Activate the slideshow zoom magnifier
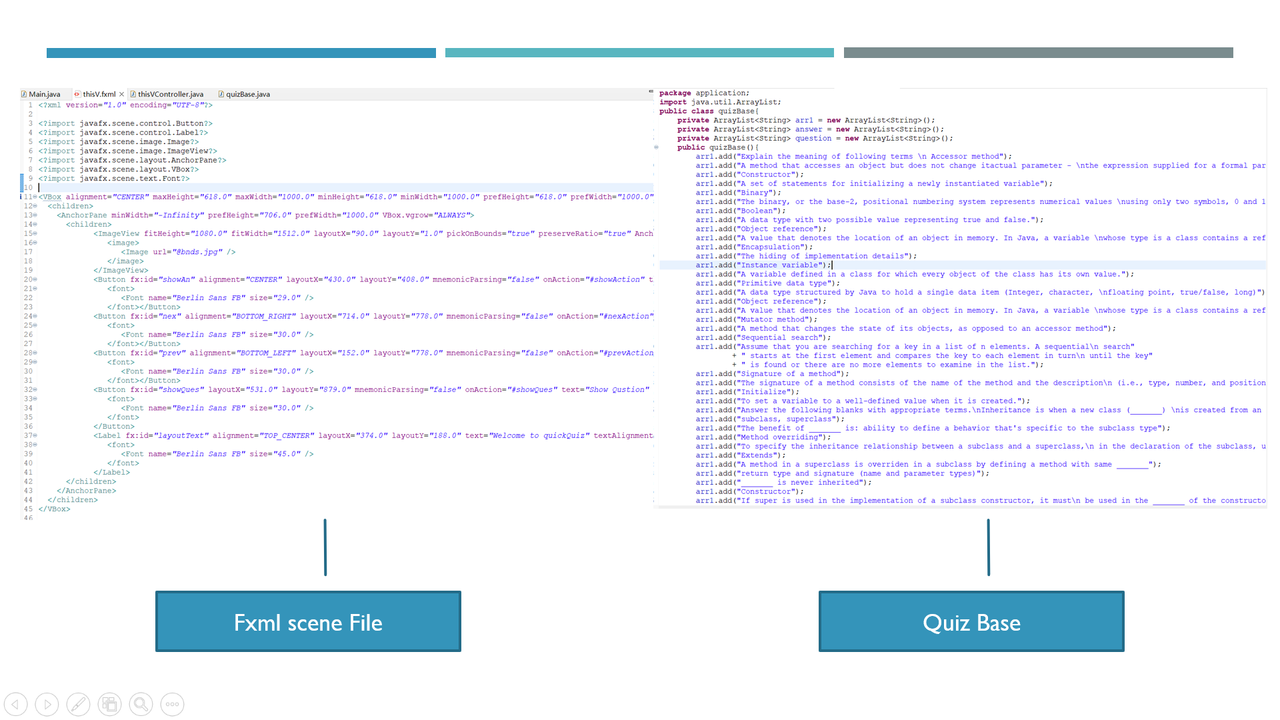 (x=141, y=704)
